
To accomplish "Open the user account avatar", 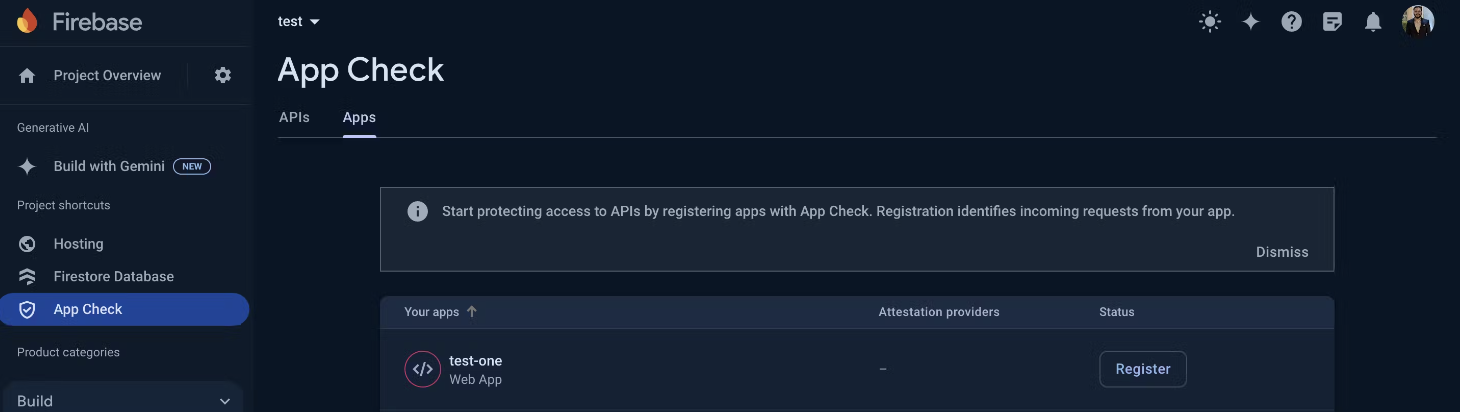I will coord(1418,21).
